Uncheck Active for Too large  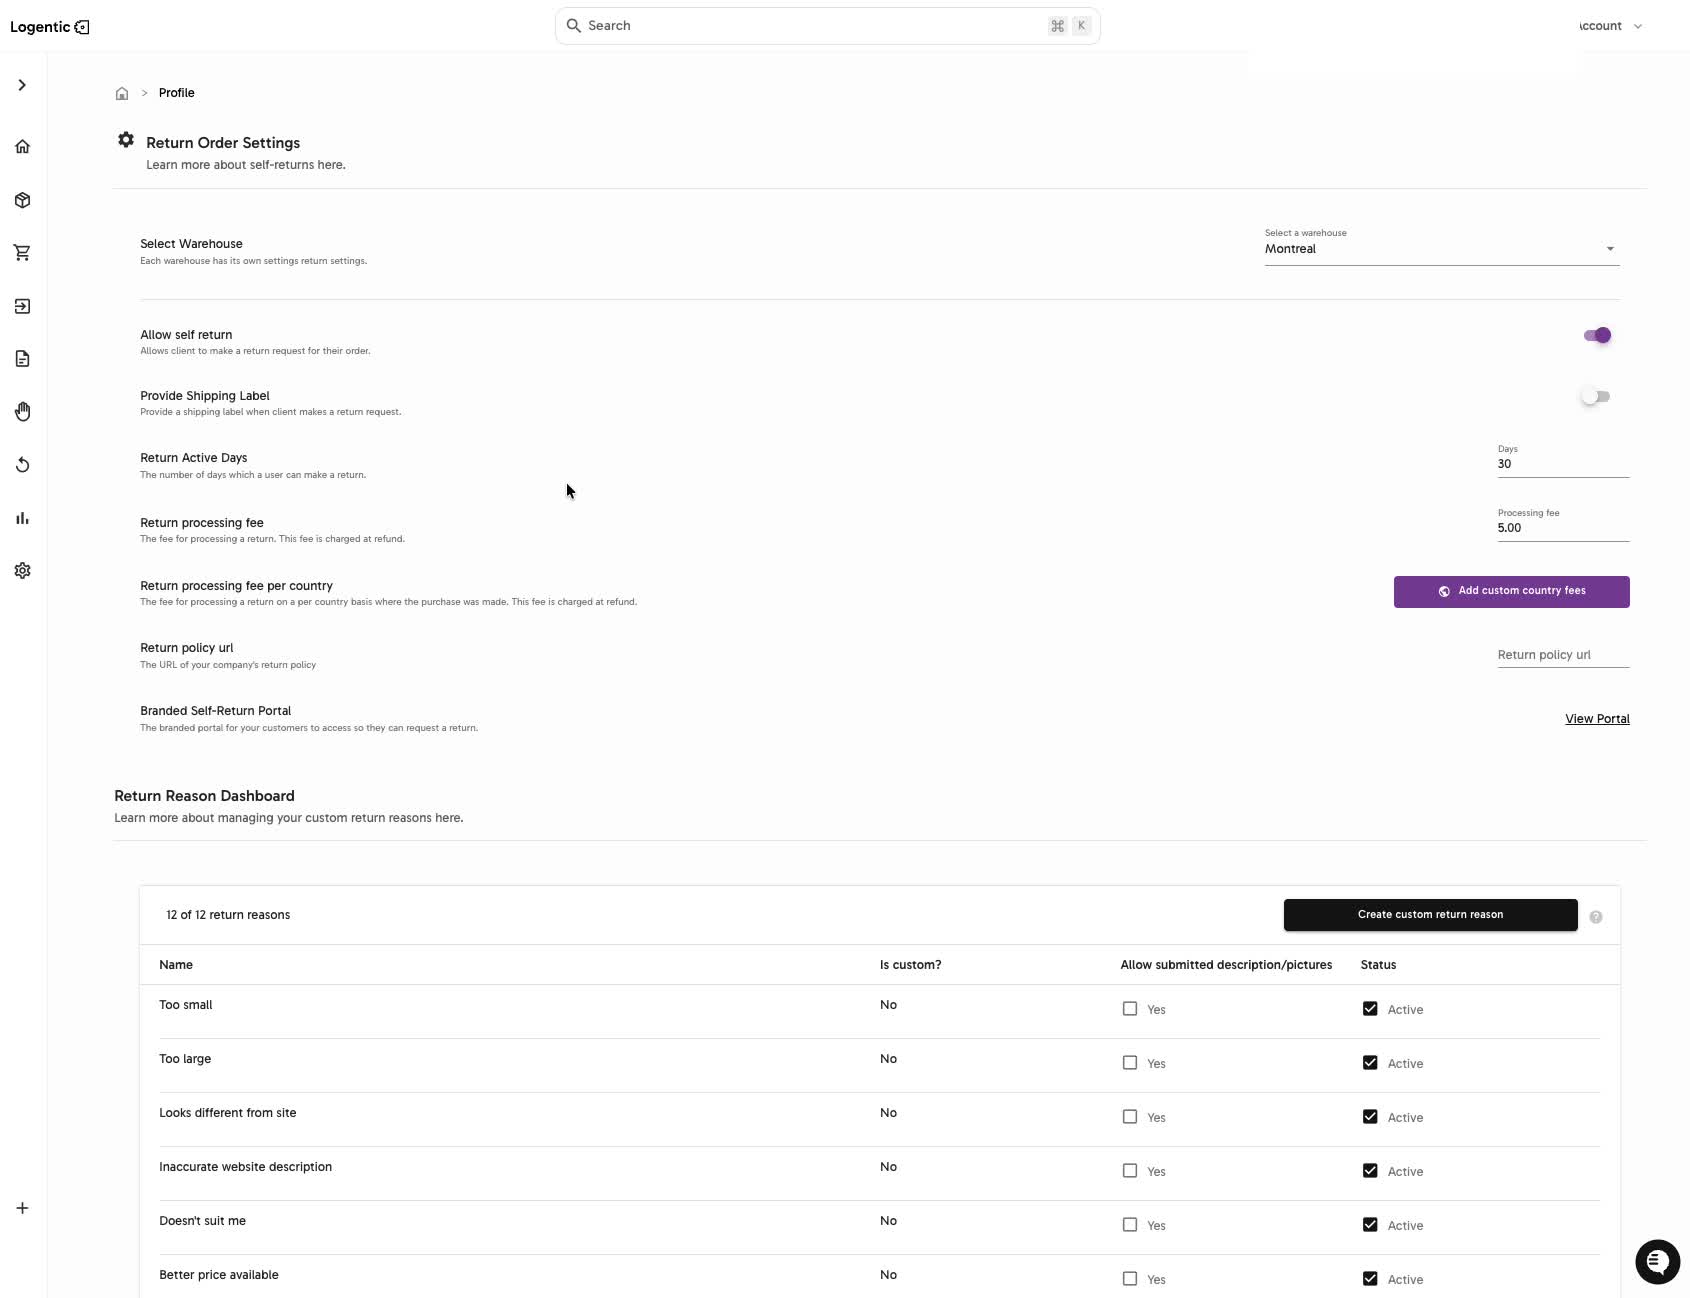[1370, 1063]
